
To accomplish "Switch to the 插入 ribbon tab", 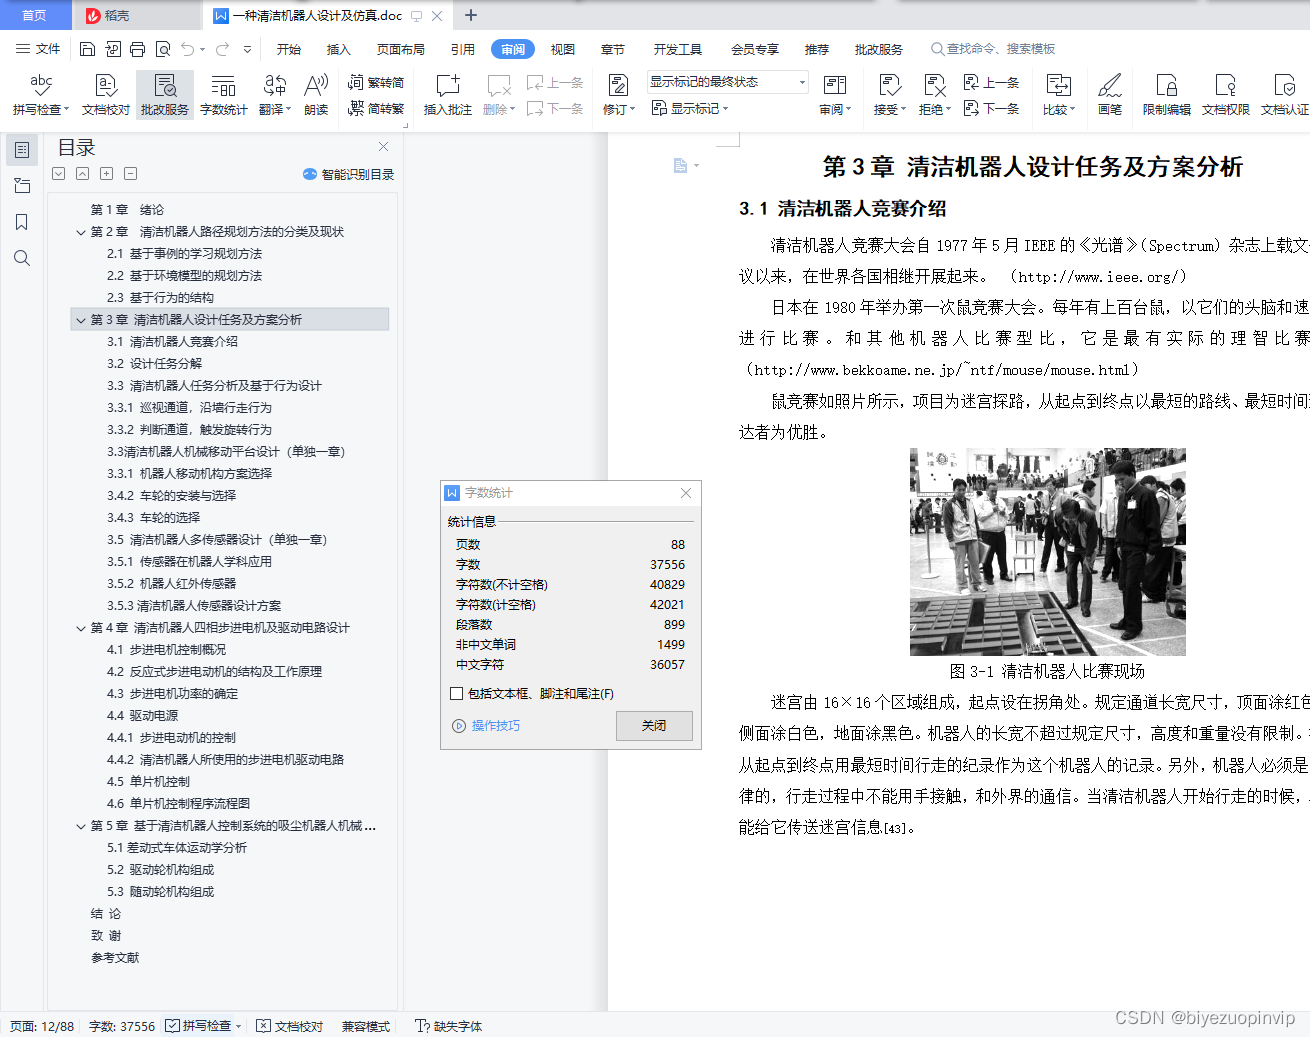I will point(339,49).
